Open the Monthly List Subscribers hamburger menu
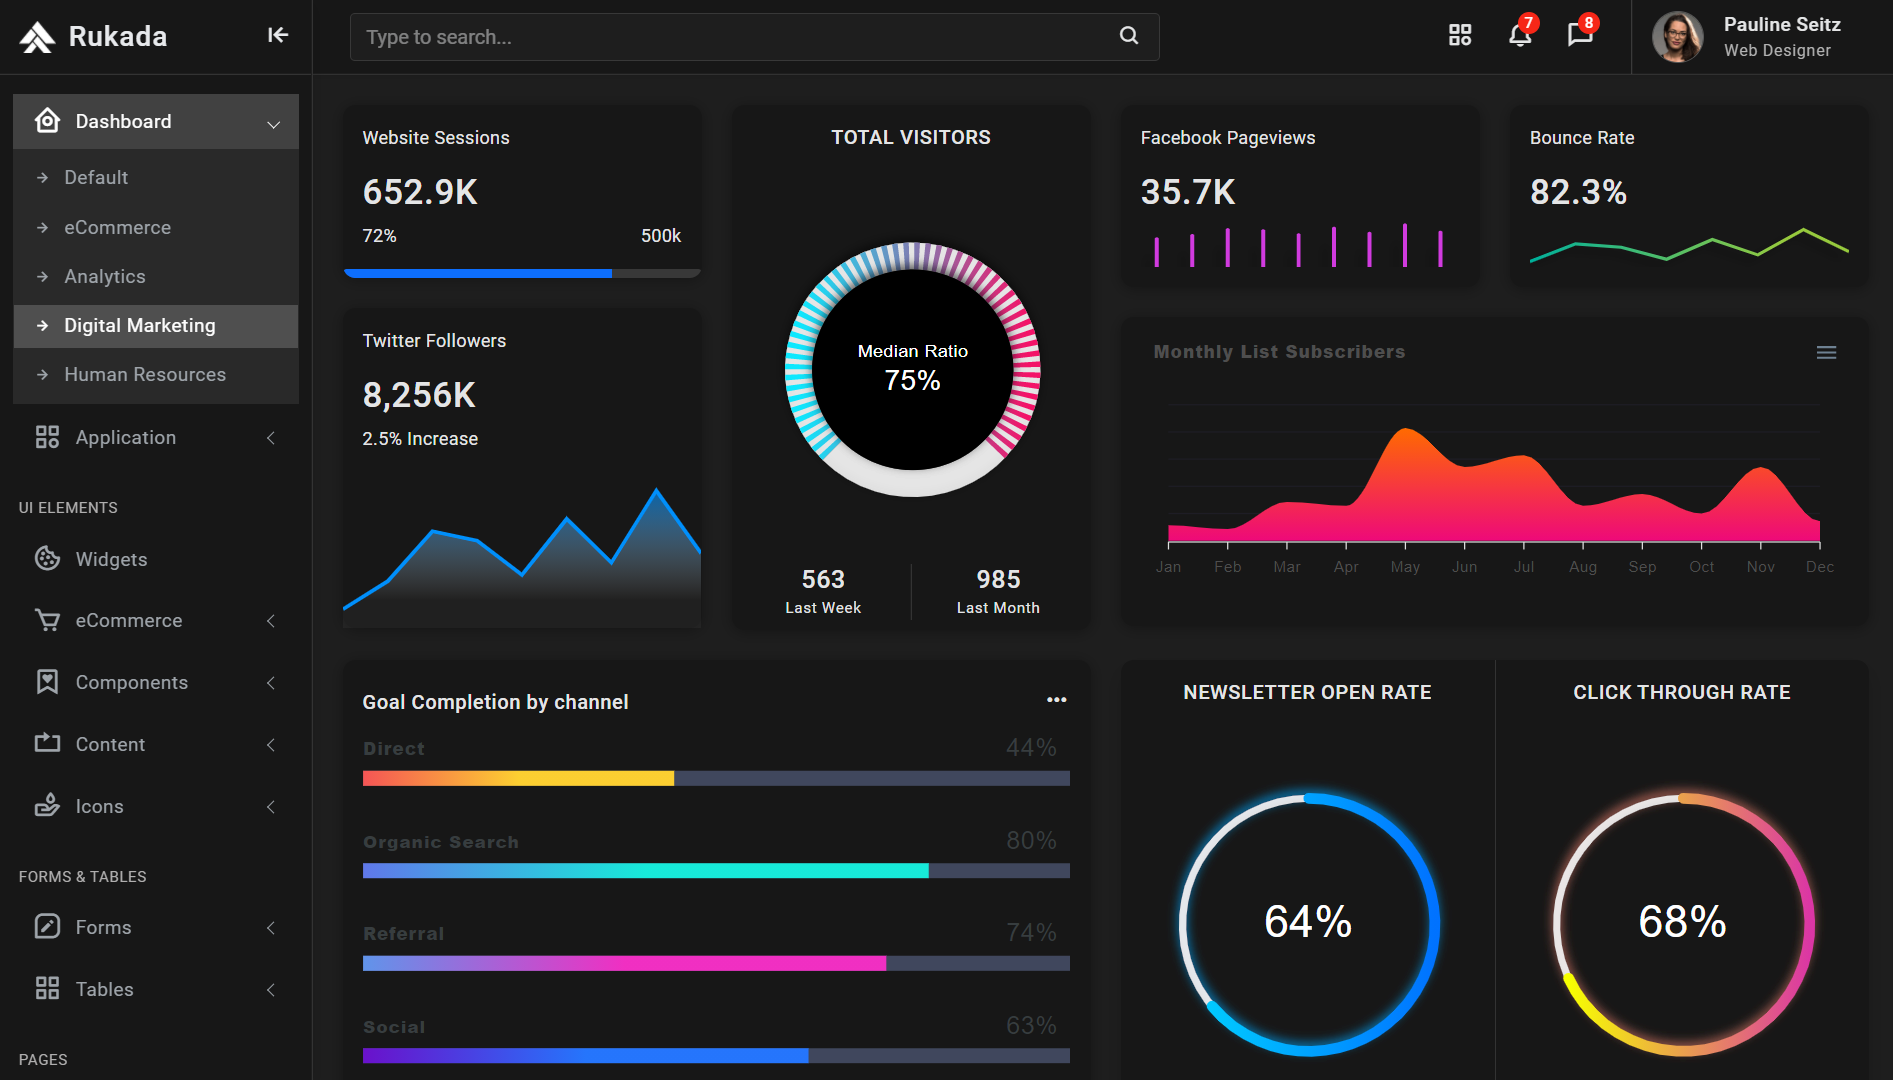 1827,352
